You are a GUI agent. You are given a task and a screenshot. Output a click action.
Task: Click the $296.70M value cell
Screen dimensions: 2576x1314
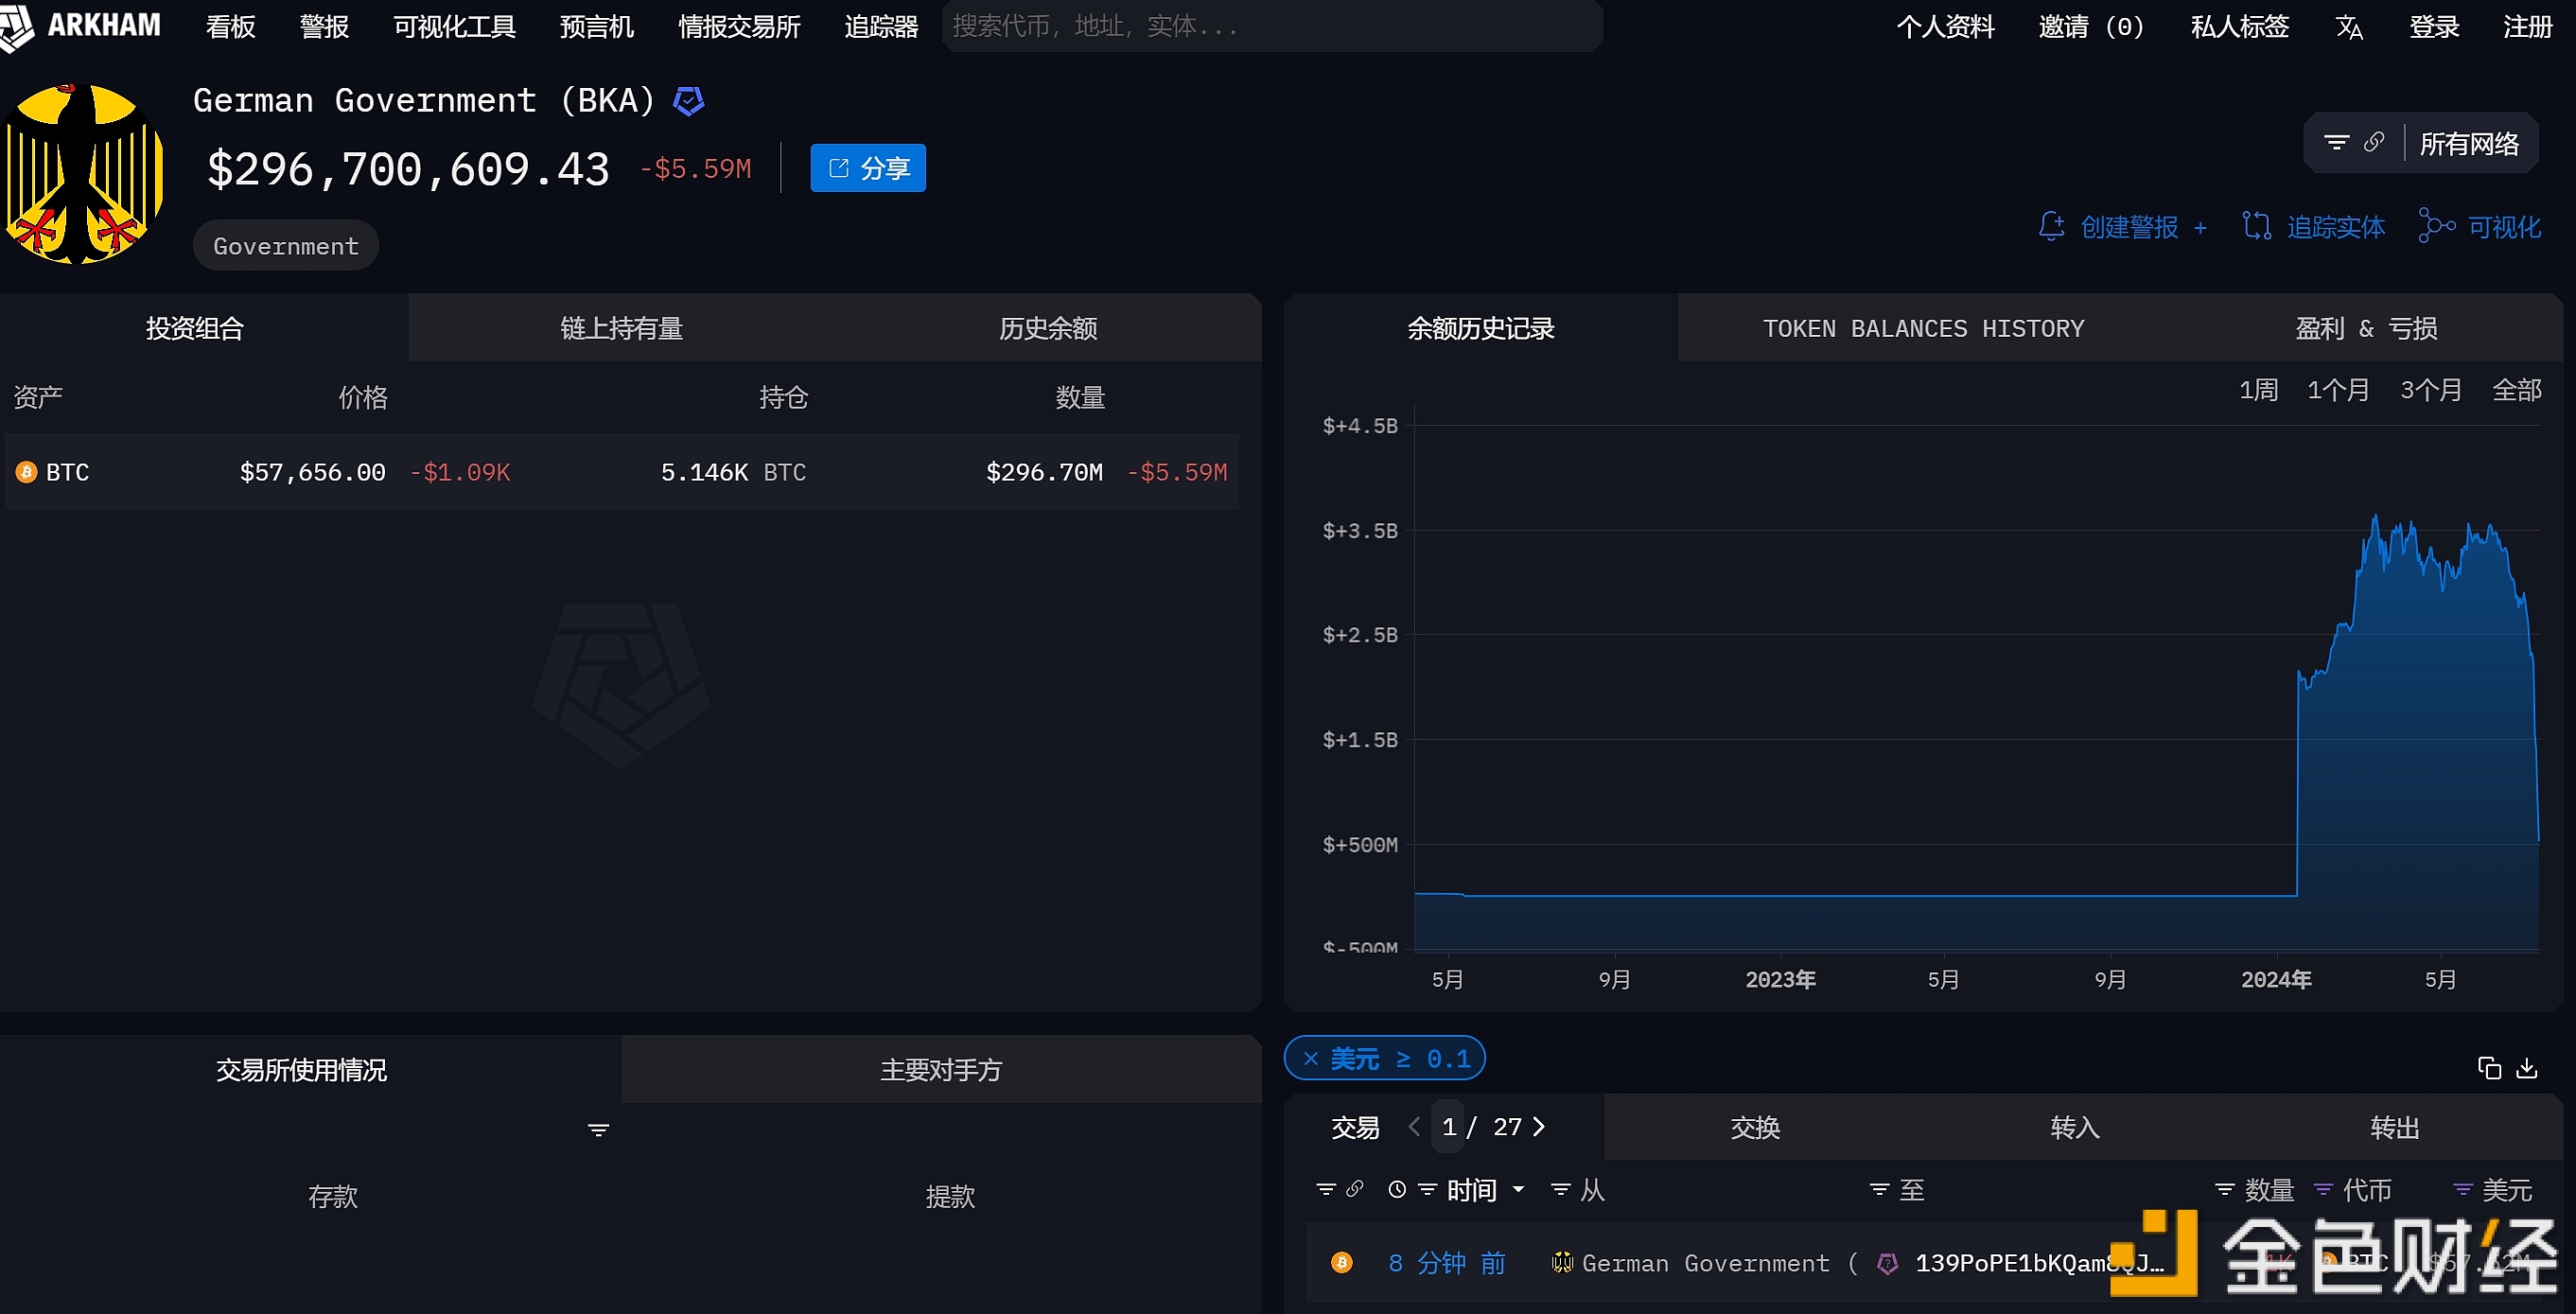pyautogui.click(x=1044, y=472)
